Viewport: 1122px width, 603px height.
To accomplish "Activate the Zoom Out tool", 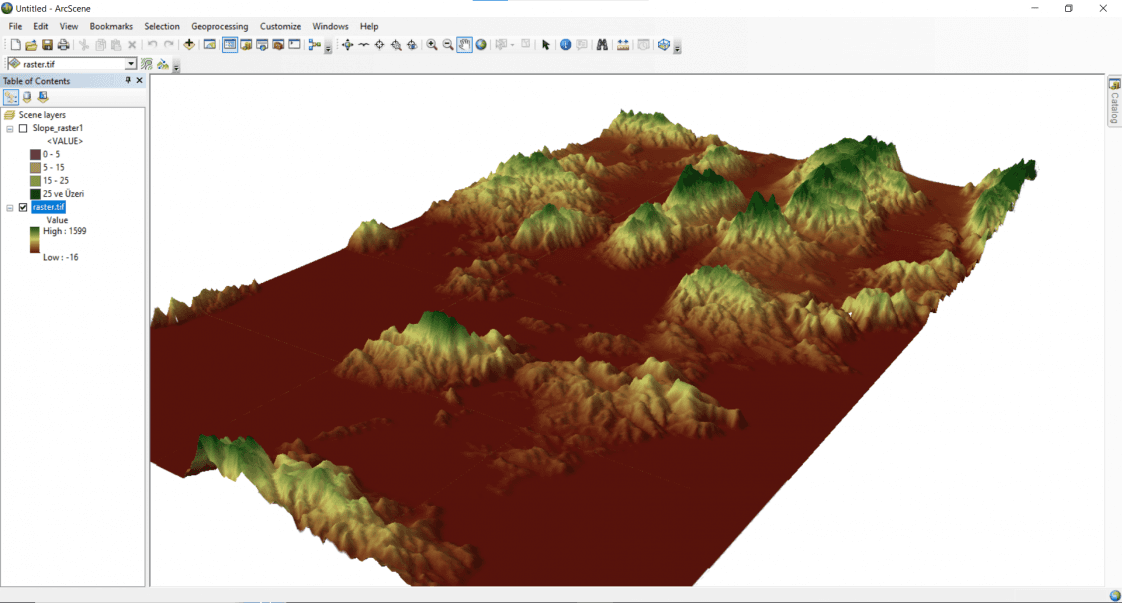I will tap(448, 45).
